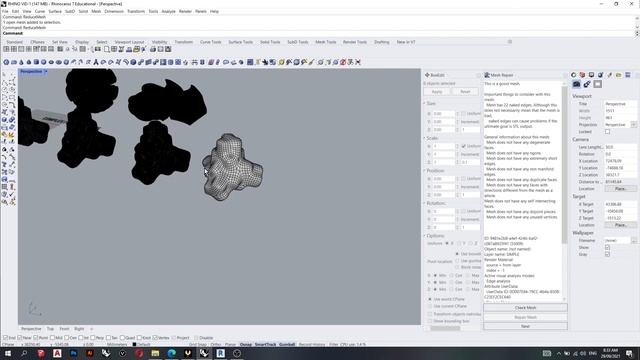
Task: Click Reset in the BoxEdit panel
Action: click(x=465, y=92)
